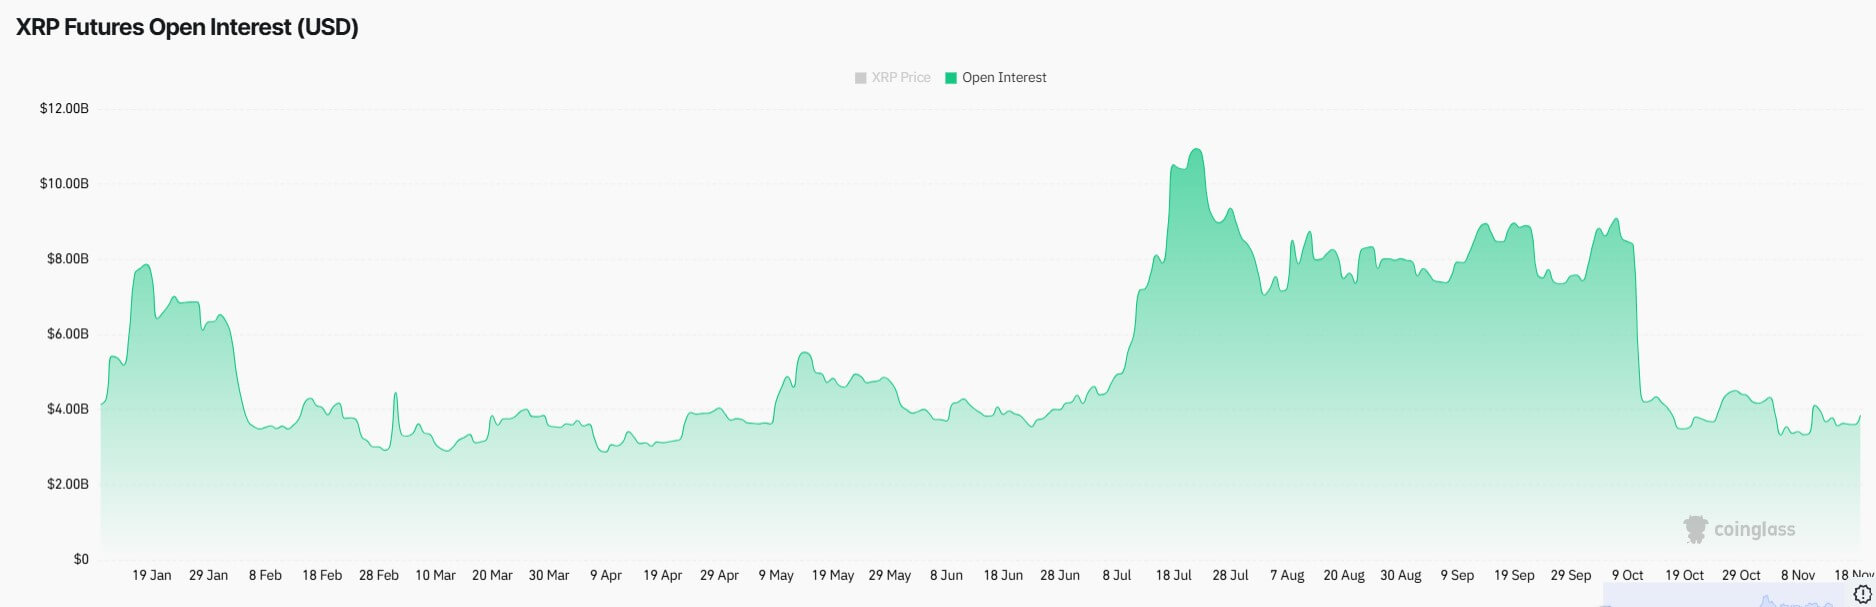Viewport: 1876px width, 607px height.
Task: Click the green Open Interest legend square
Action: [951, 78]
